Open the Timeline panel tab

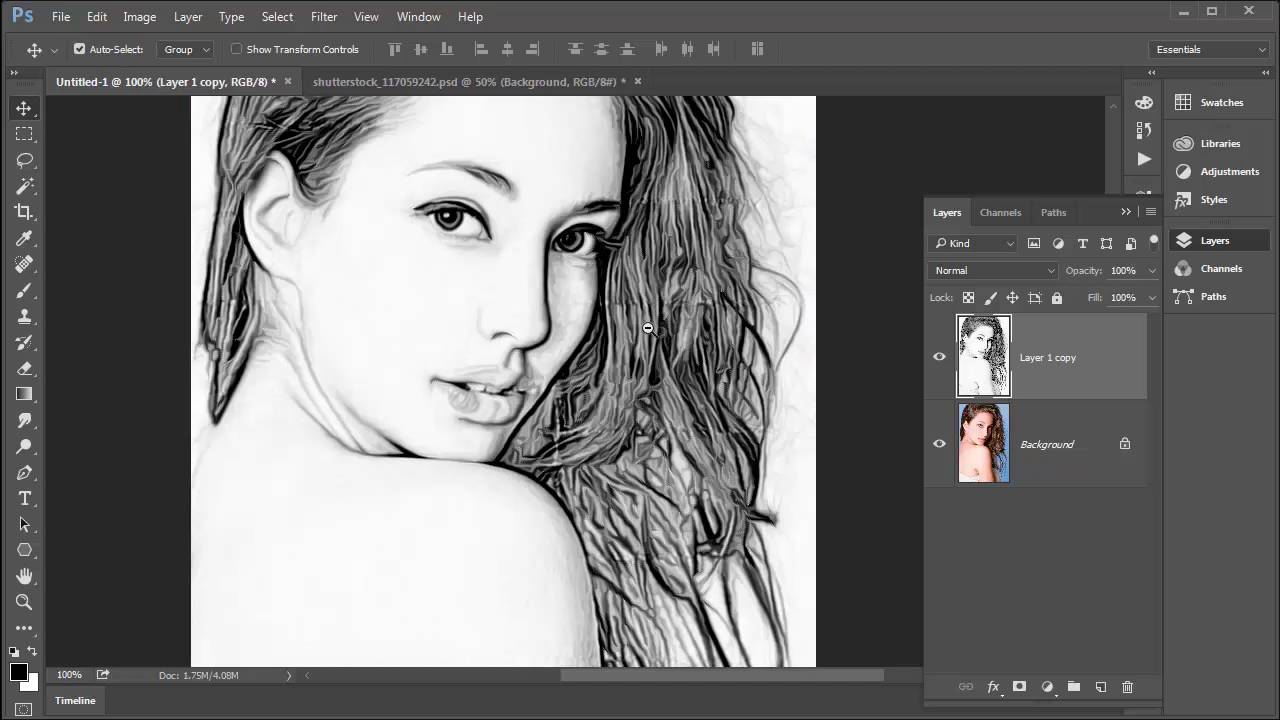(x=75, y=700)
